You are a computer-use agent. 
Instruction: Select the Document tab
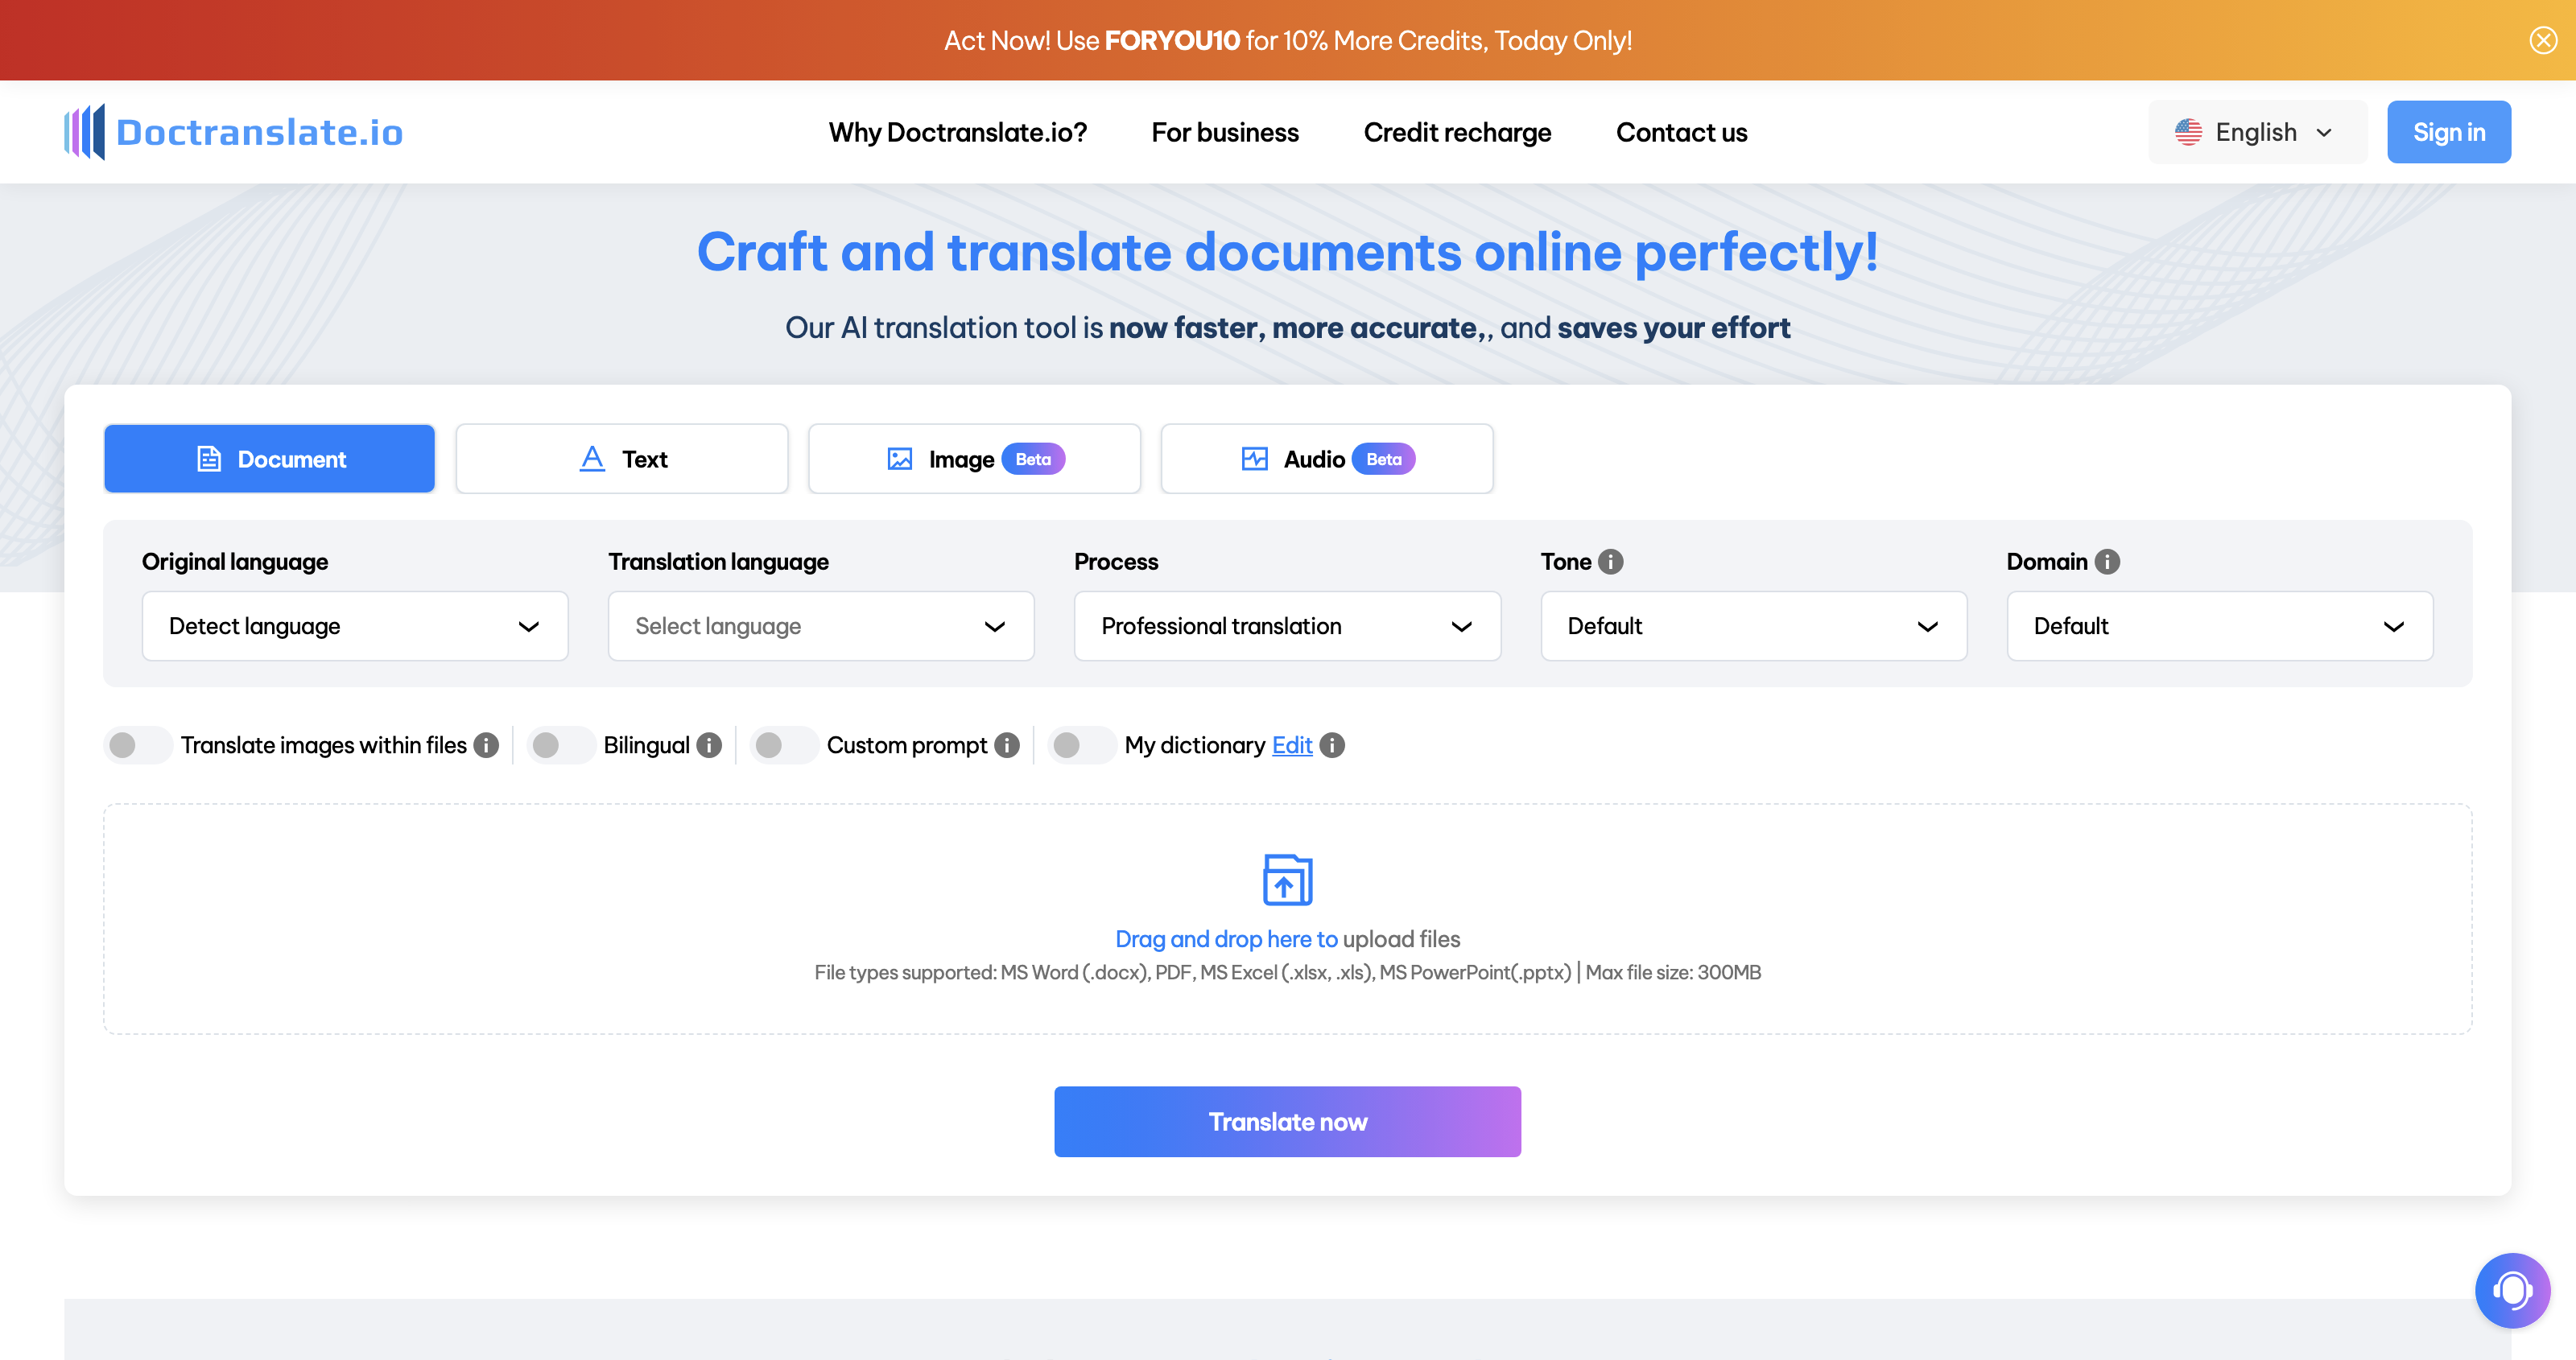click(x=270, y=459)
